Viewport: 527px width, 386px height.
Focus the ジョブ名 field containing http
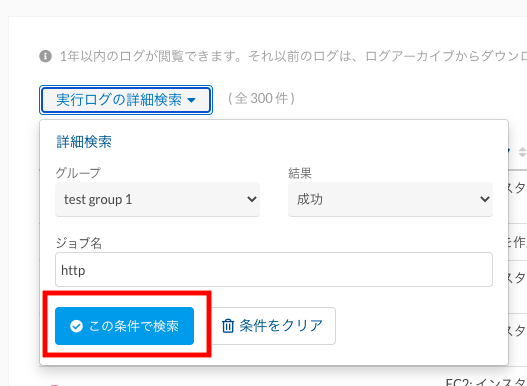(274, 270)
